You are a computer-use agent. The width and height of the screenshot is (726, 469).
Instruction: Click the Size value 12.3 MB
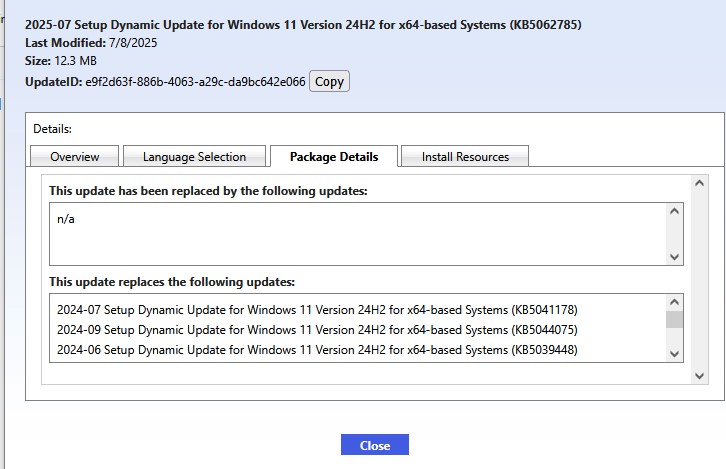(x=75, y=61)
